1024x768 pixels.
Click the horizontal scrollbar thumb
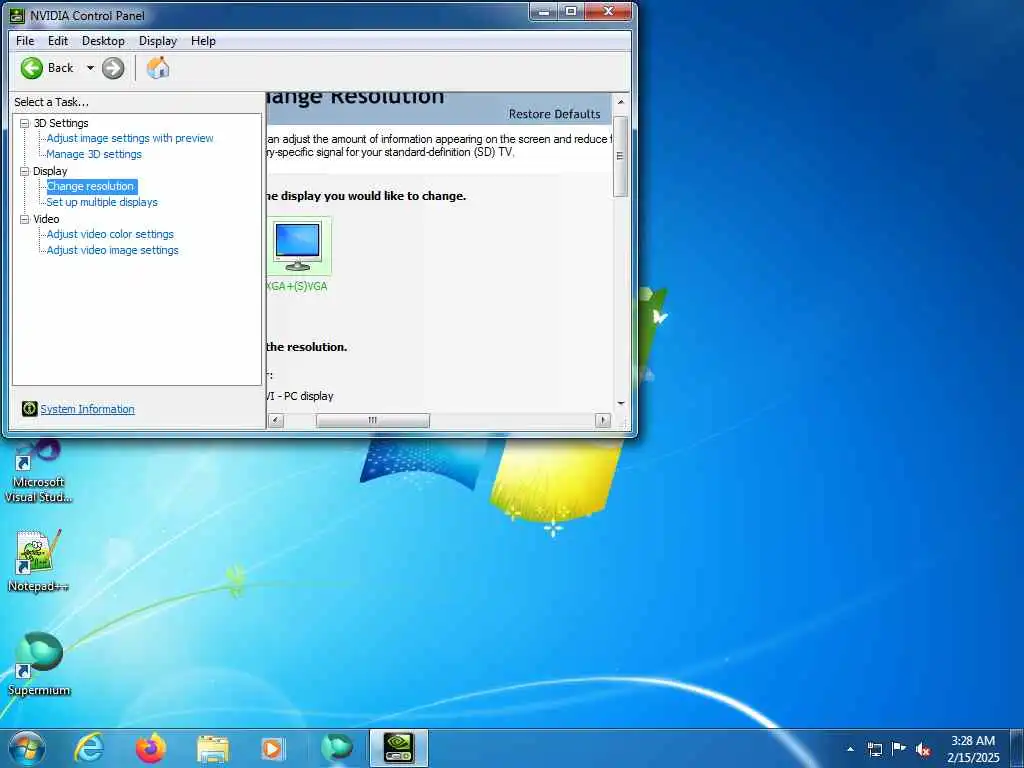(373, 420)
